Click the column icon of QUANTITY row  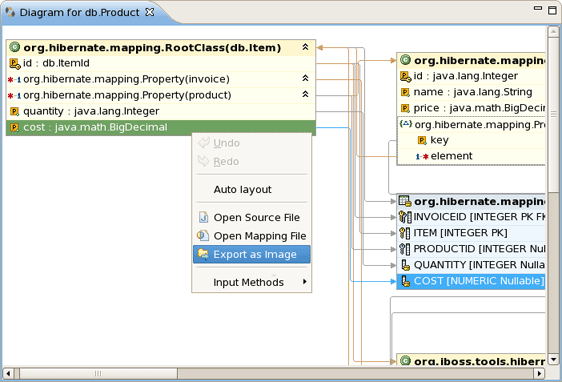coord(405,265)
